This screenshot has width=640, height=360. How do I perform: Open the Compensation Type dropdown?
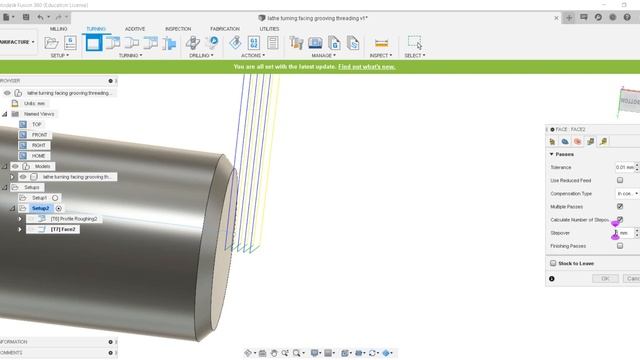pos(627,193)
